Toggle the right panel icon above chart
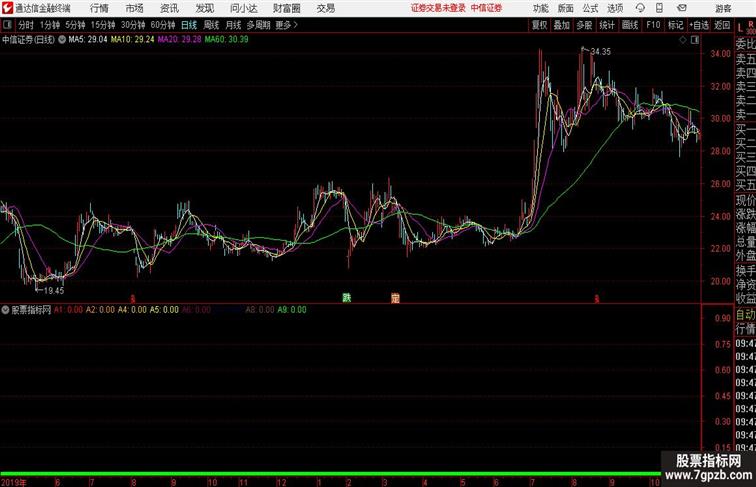 click(x=695, y=40)
